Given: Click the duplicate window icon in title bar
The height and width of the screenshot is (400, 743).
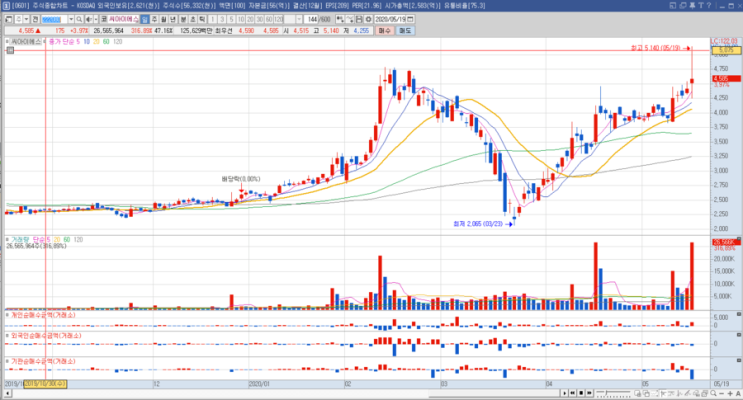Looking at the screenshot, I should 683,5.
